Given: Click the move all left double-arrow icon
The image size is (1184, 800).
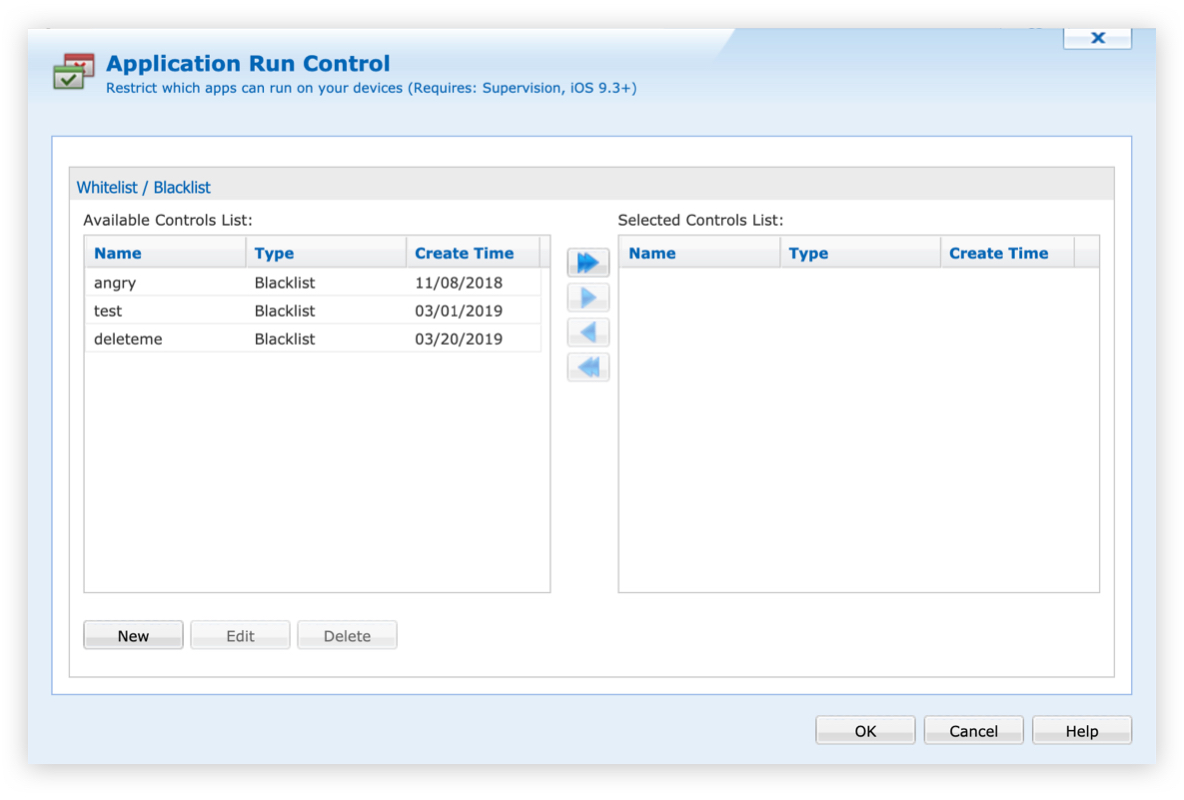Looking at the screenshot, I should [588, 367].
